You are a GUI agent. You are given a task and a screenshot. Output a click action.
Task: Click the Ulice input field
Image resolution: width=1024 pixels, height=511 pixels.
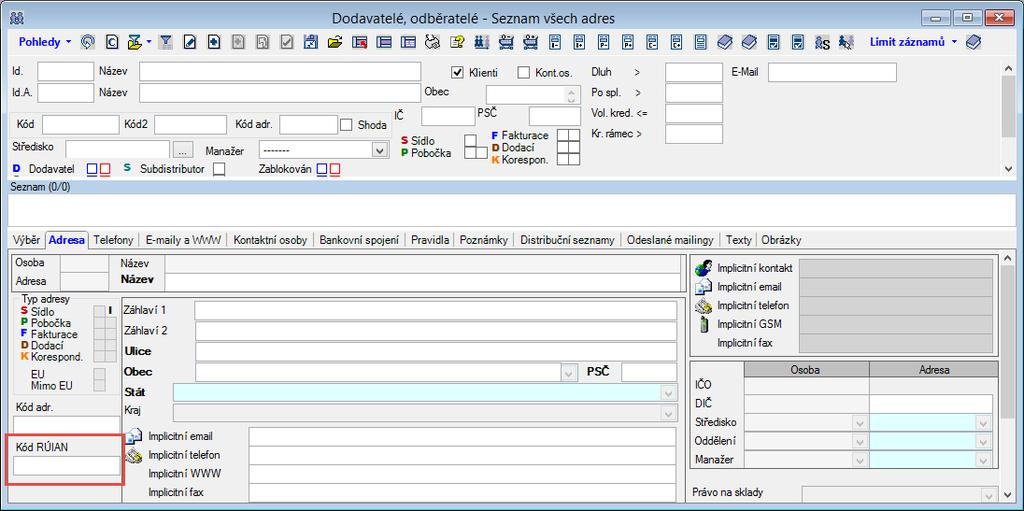(436, 352)
